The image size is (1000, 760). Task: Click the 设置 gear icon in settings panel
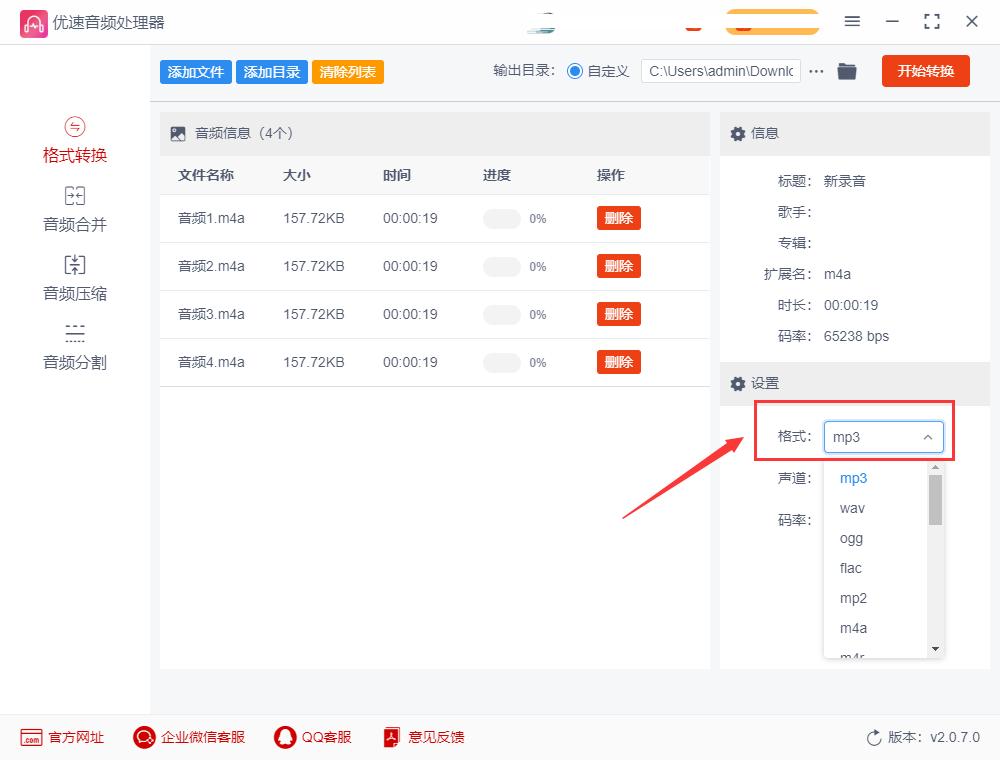click(x=737, y=384)
